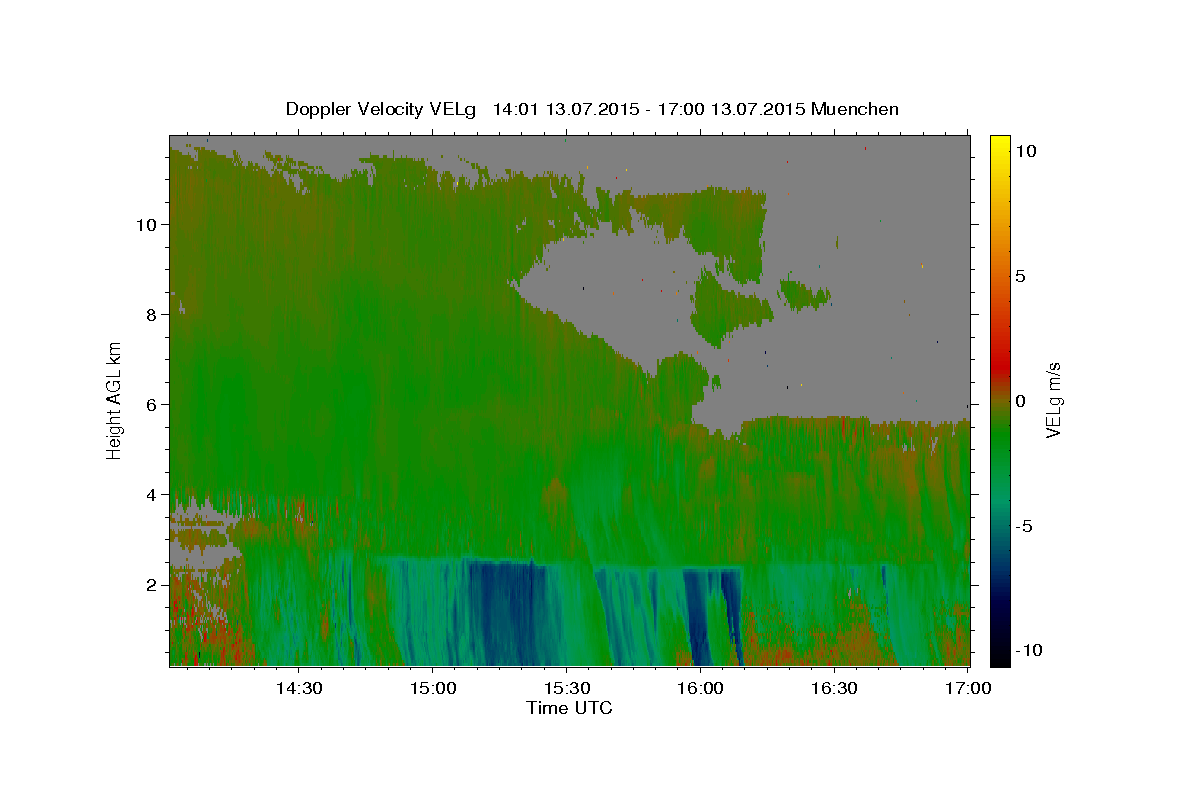The height and width of the screenshot is (800, 1200).
Task: Click the height axis label '6'
Action: pos(150,404)
